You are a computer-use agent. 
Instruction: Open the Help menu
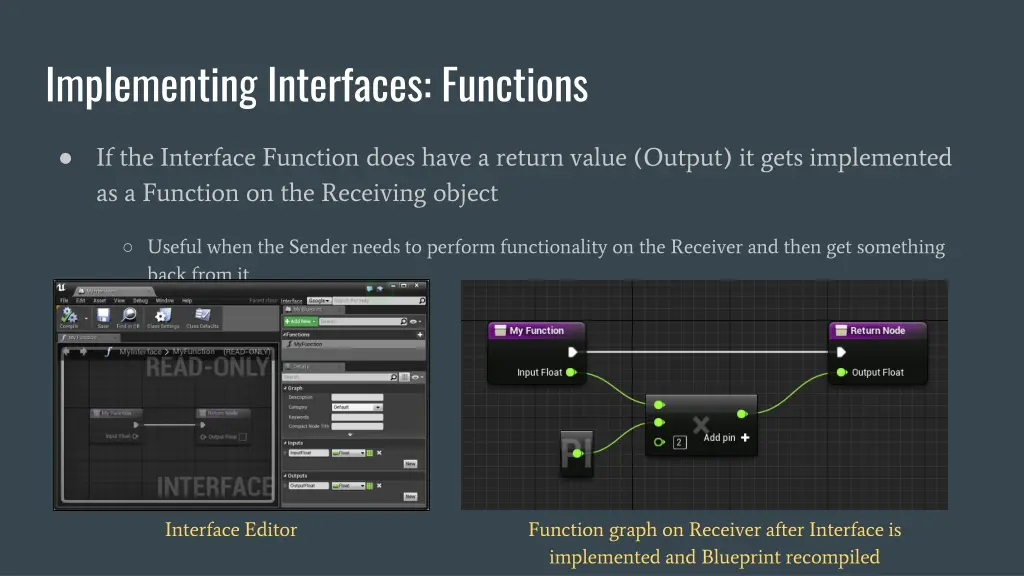[187, 300]
